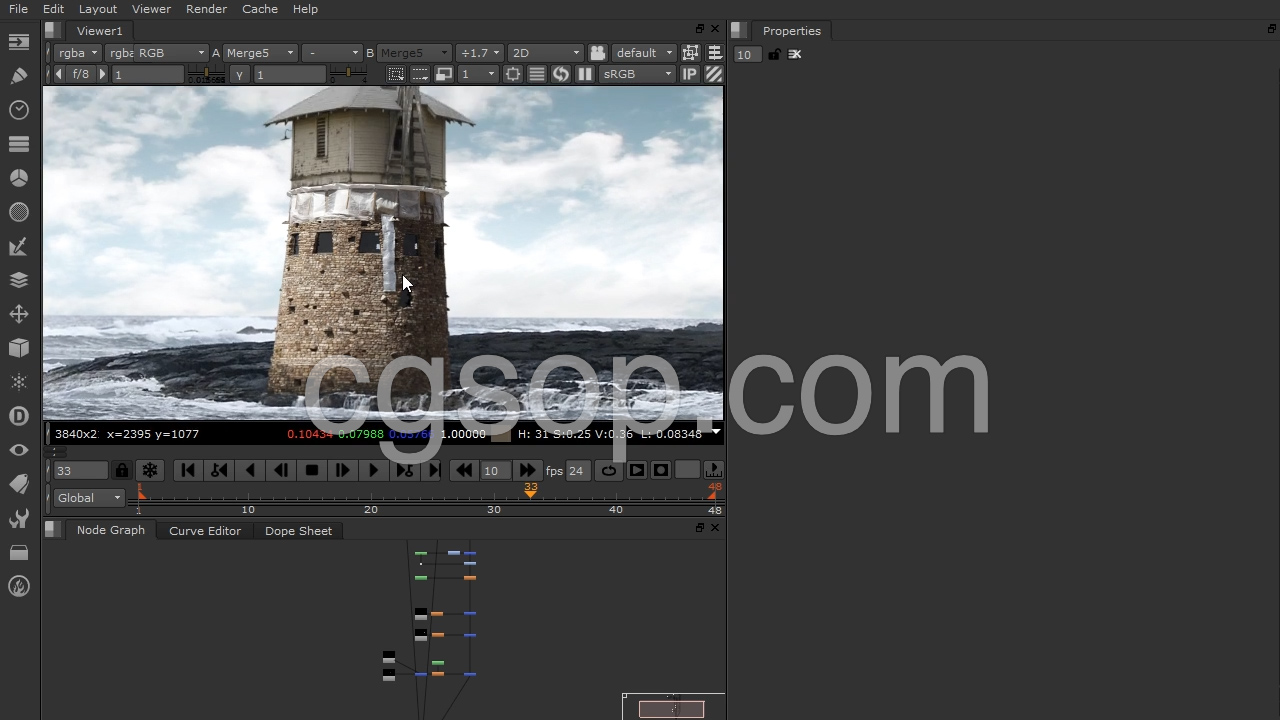The image size is (1280, 720).
Task: Open the B input Merge5 dropdown
Action: pos(415,53)
